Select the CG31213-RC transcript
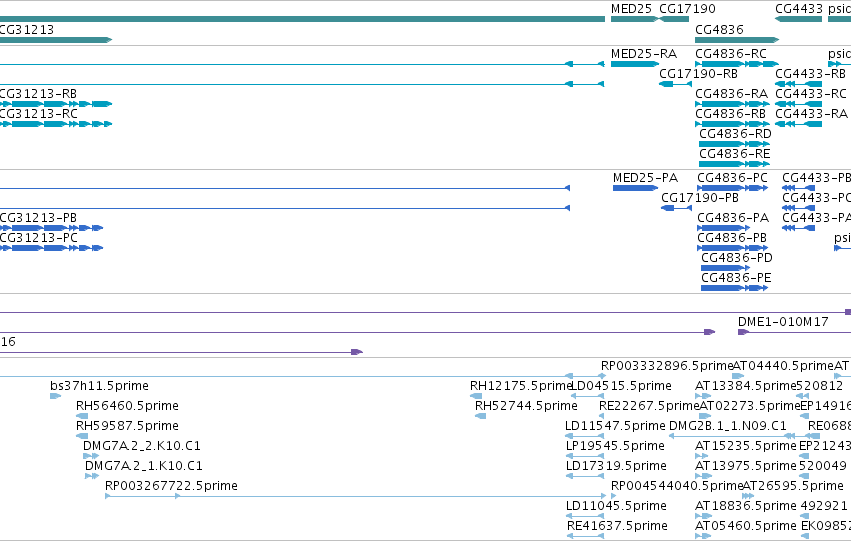The width and height of the screenshot is (851, 541). [55, 124]
